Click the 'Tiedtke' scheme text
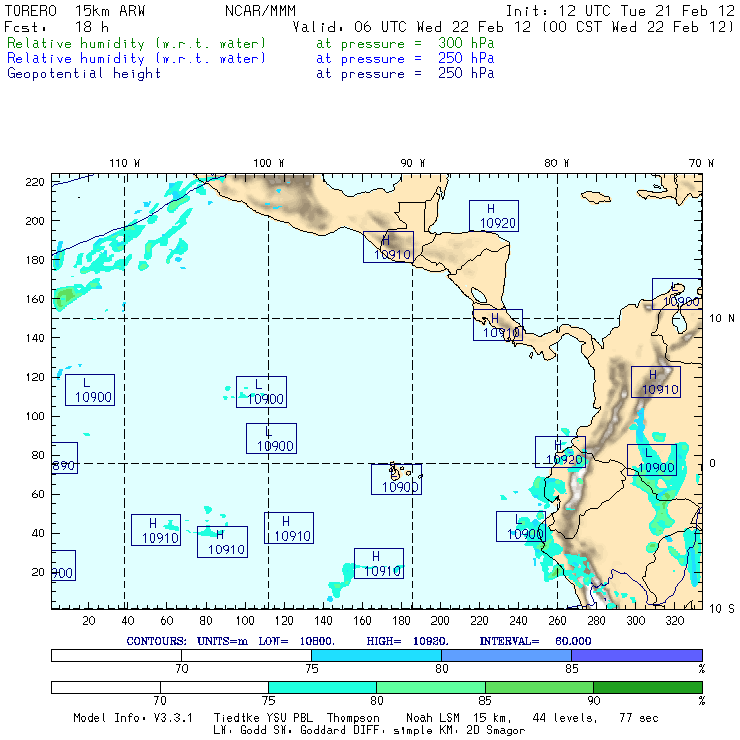This screenshot has height=740, width=740. click(x=237, y=718)
